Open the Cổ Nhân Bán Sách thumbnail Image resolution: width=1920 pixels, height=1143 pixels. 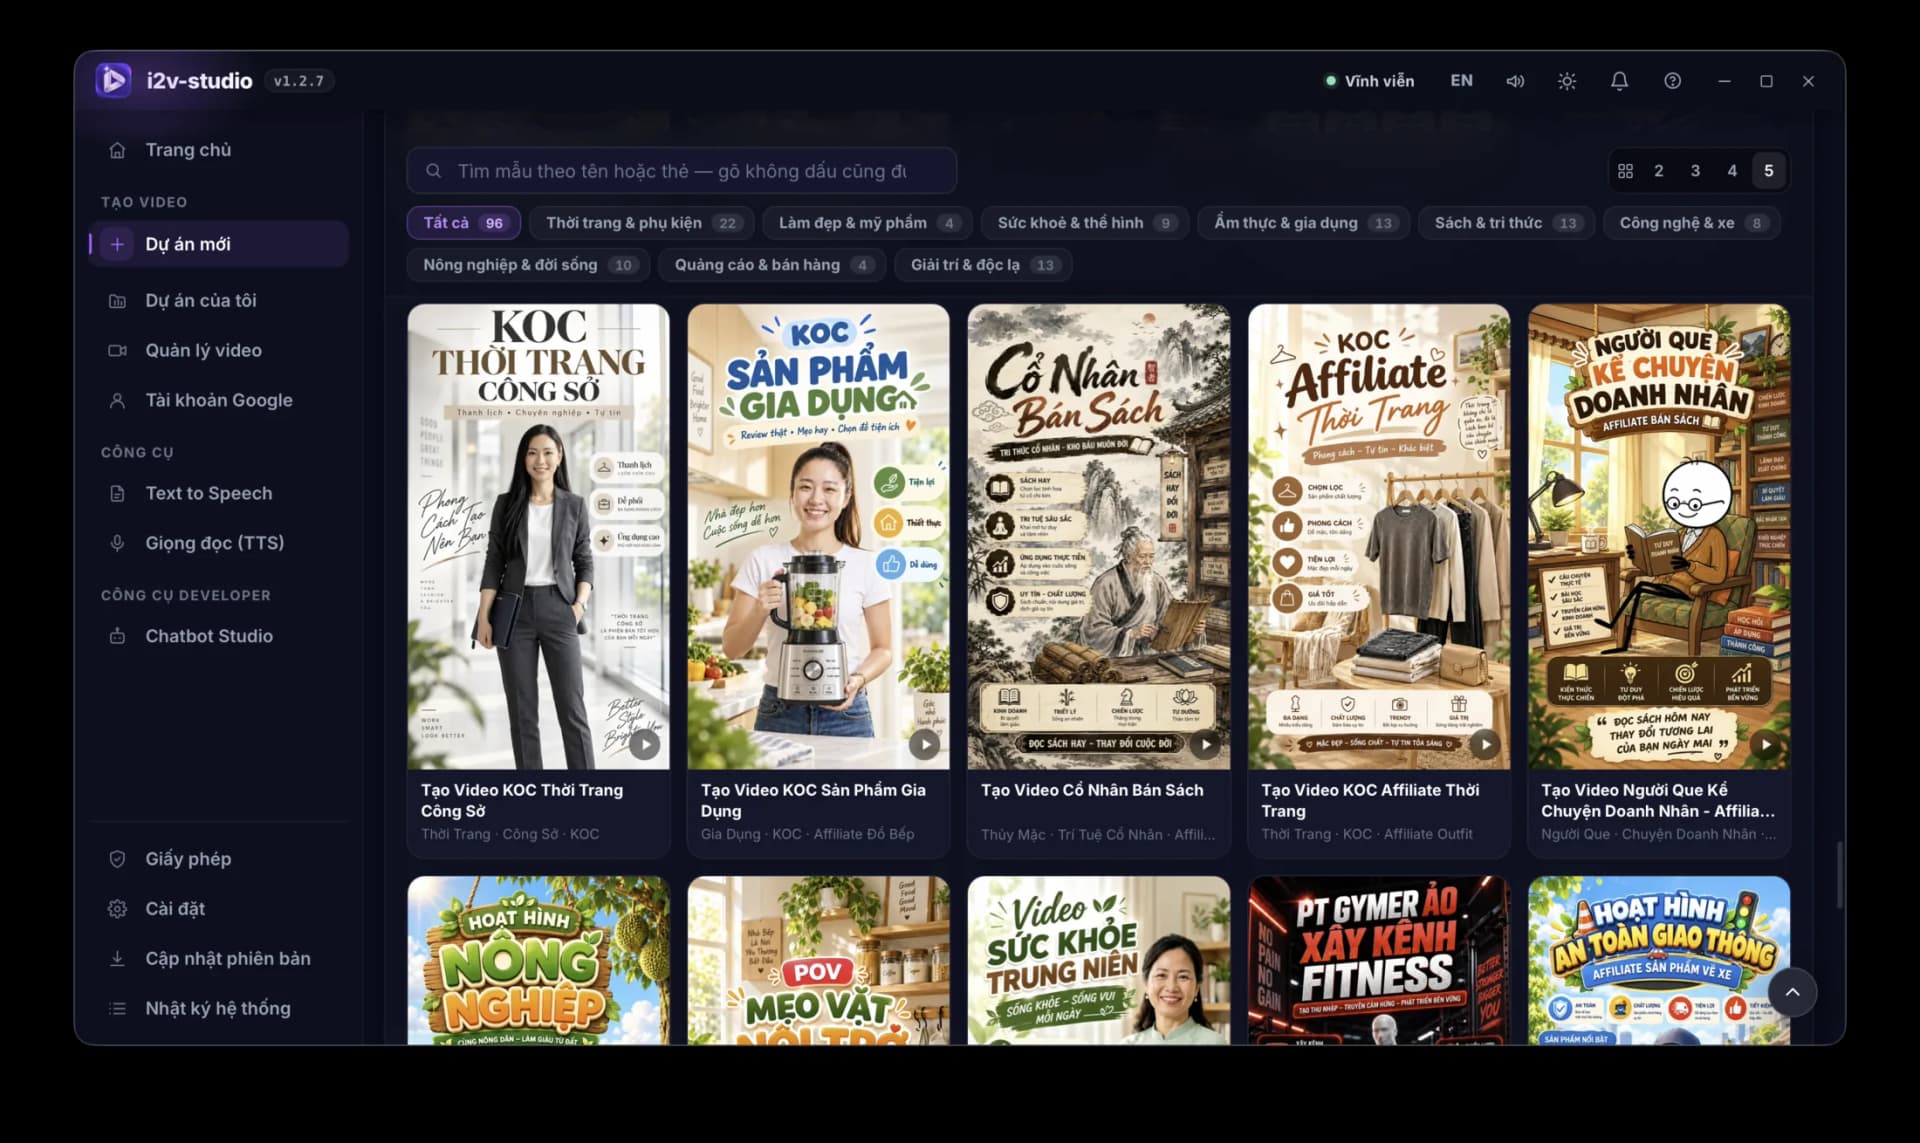pos(1099,537)
